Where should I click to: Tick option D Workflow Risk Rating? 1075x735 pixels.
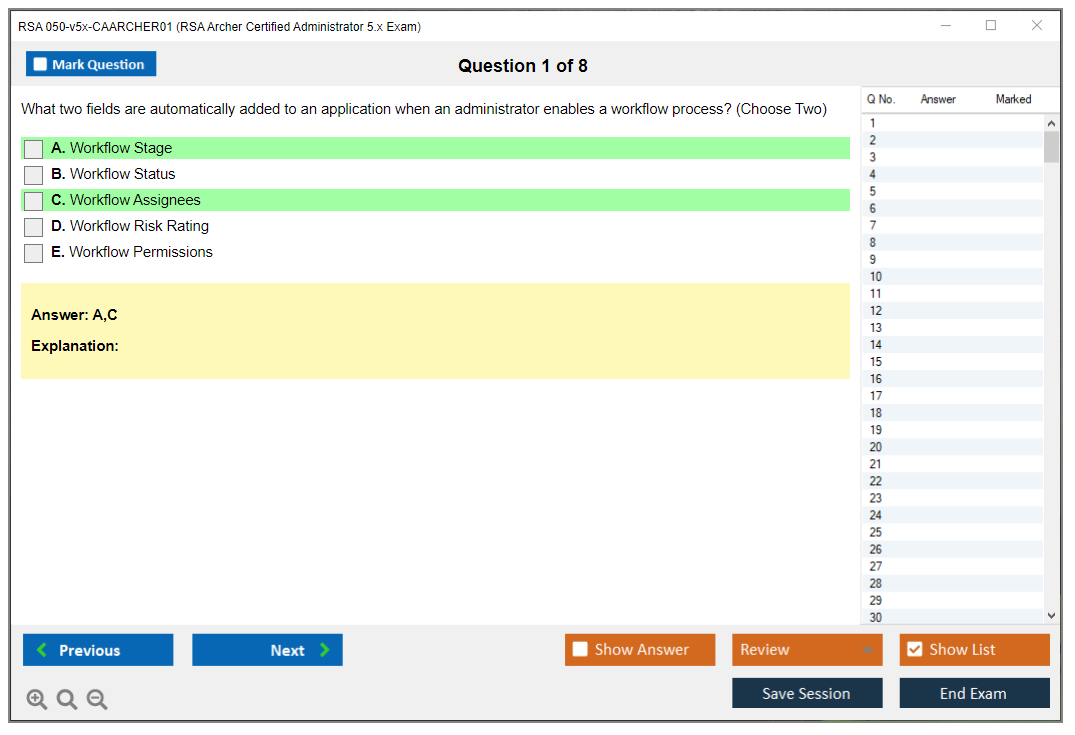[x=33, y=227]
